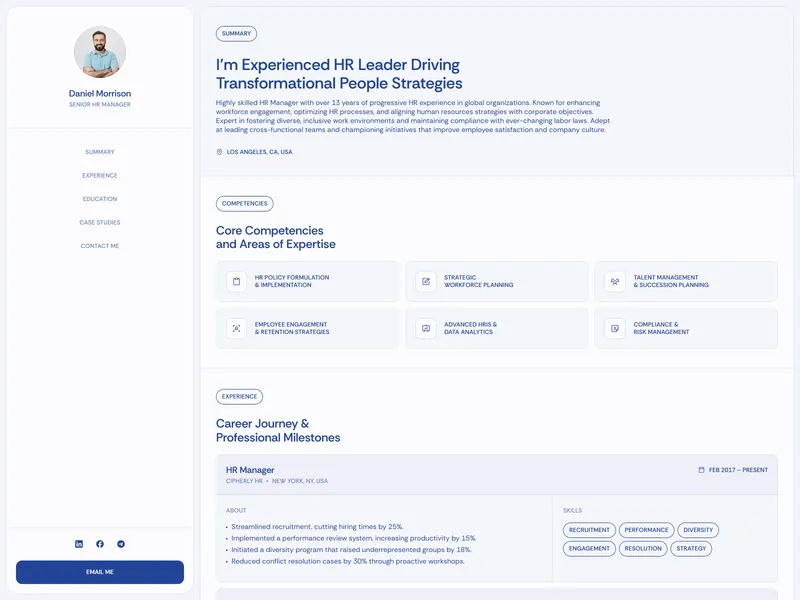Select the Recruitment skill tag

(589, 530)
